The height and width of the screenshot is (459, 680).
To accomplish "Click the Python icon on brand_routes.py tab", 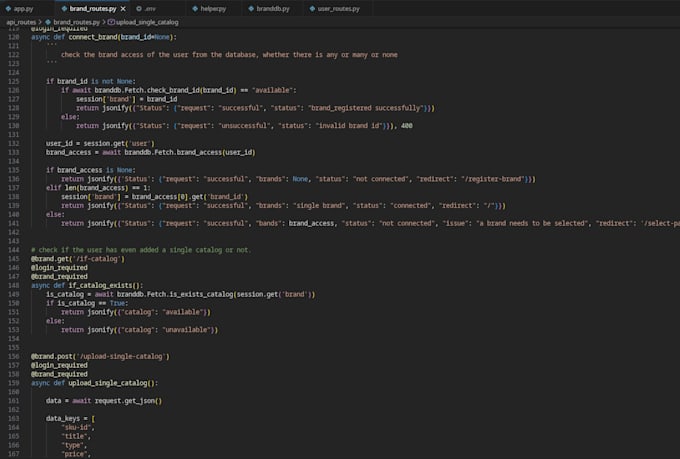I will [64, 9].
